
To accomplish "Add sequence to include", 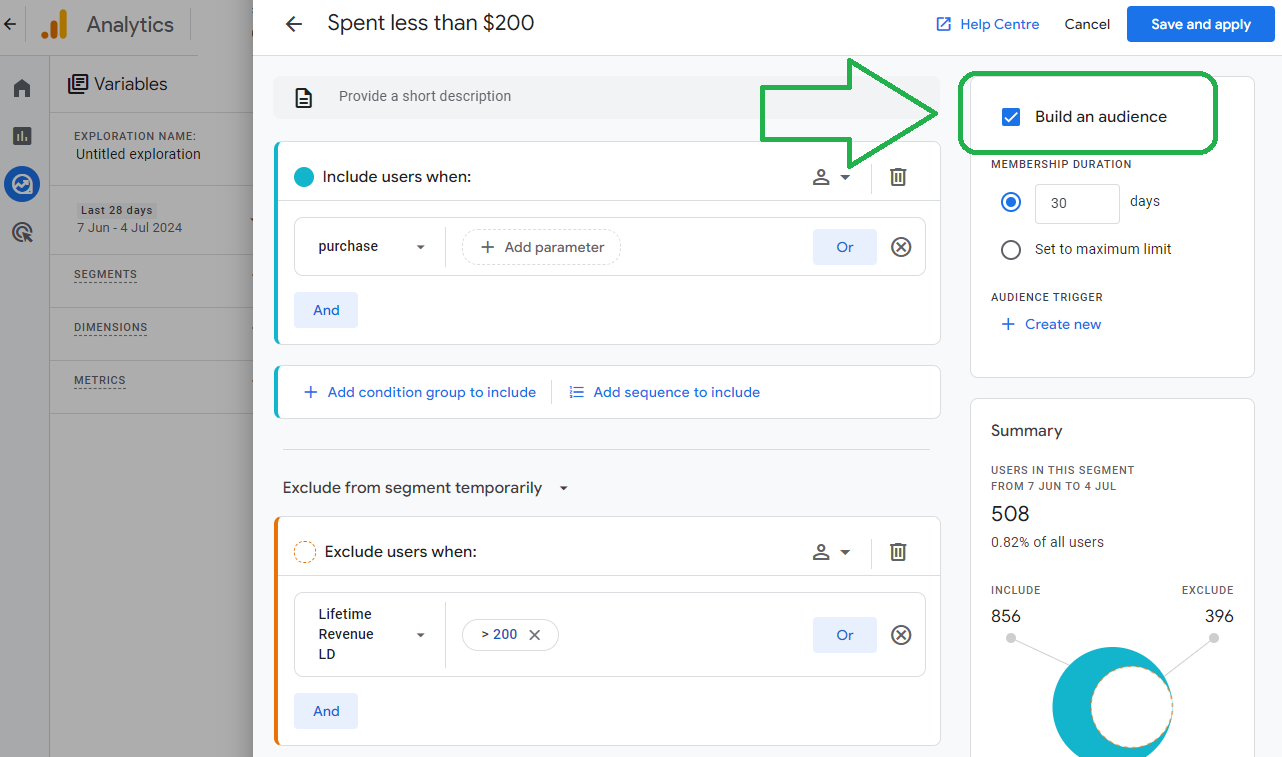I will coord(664,392).
